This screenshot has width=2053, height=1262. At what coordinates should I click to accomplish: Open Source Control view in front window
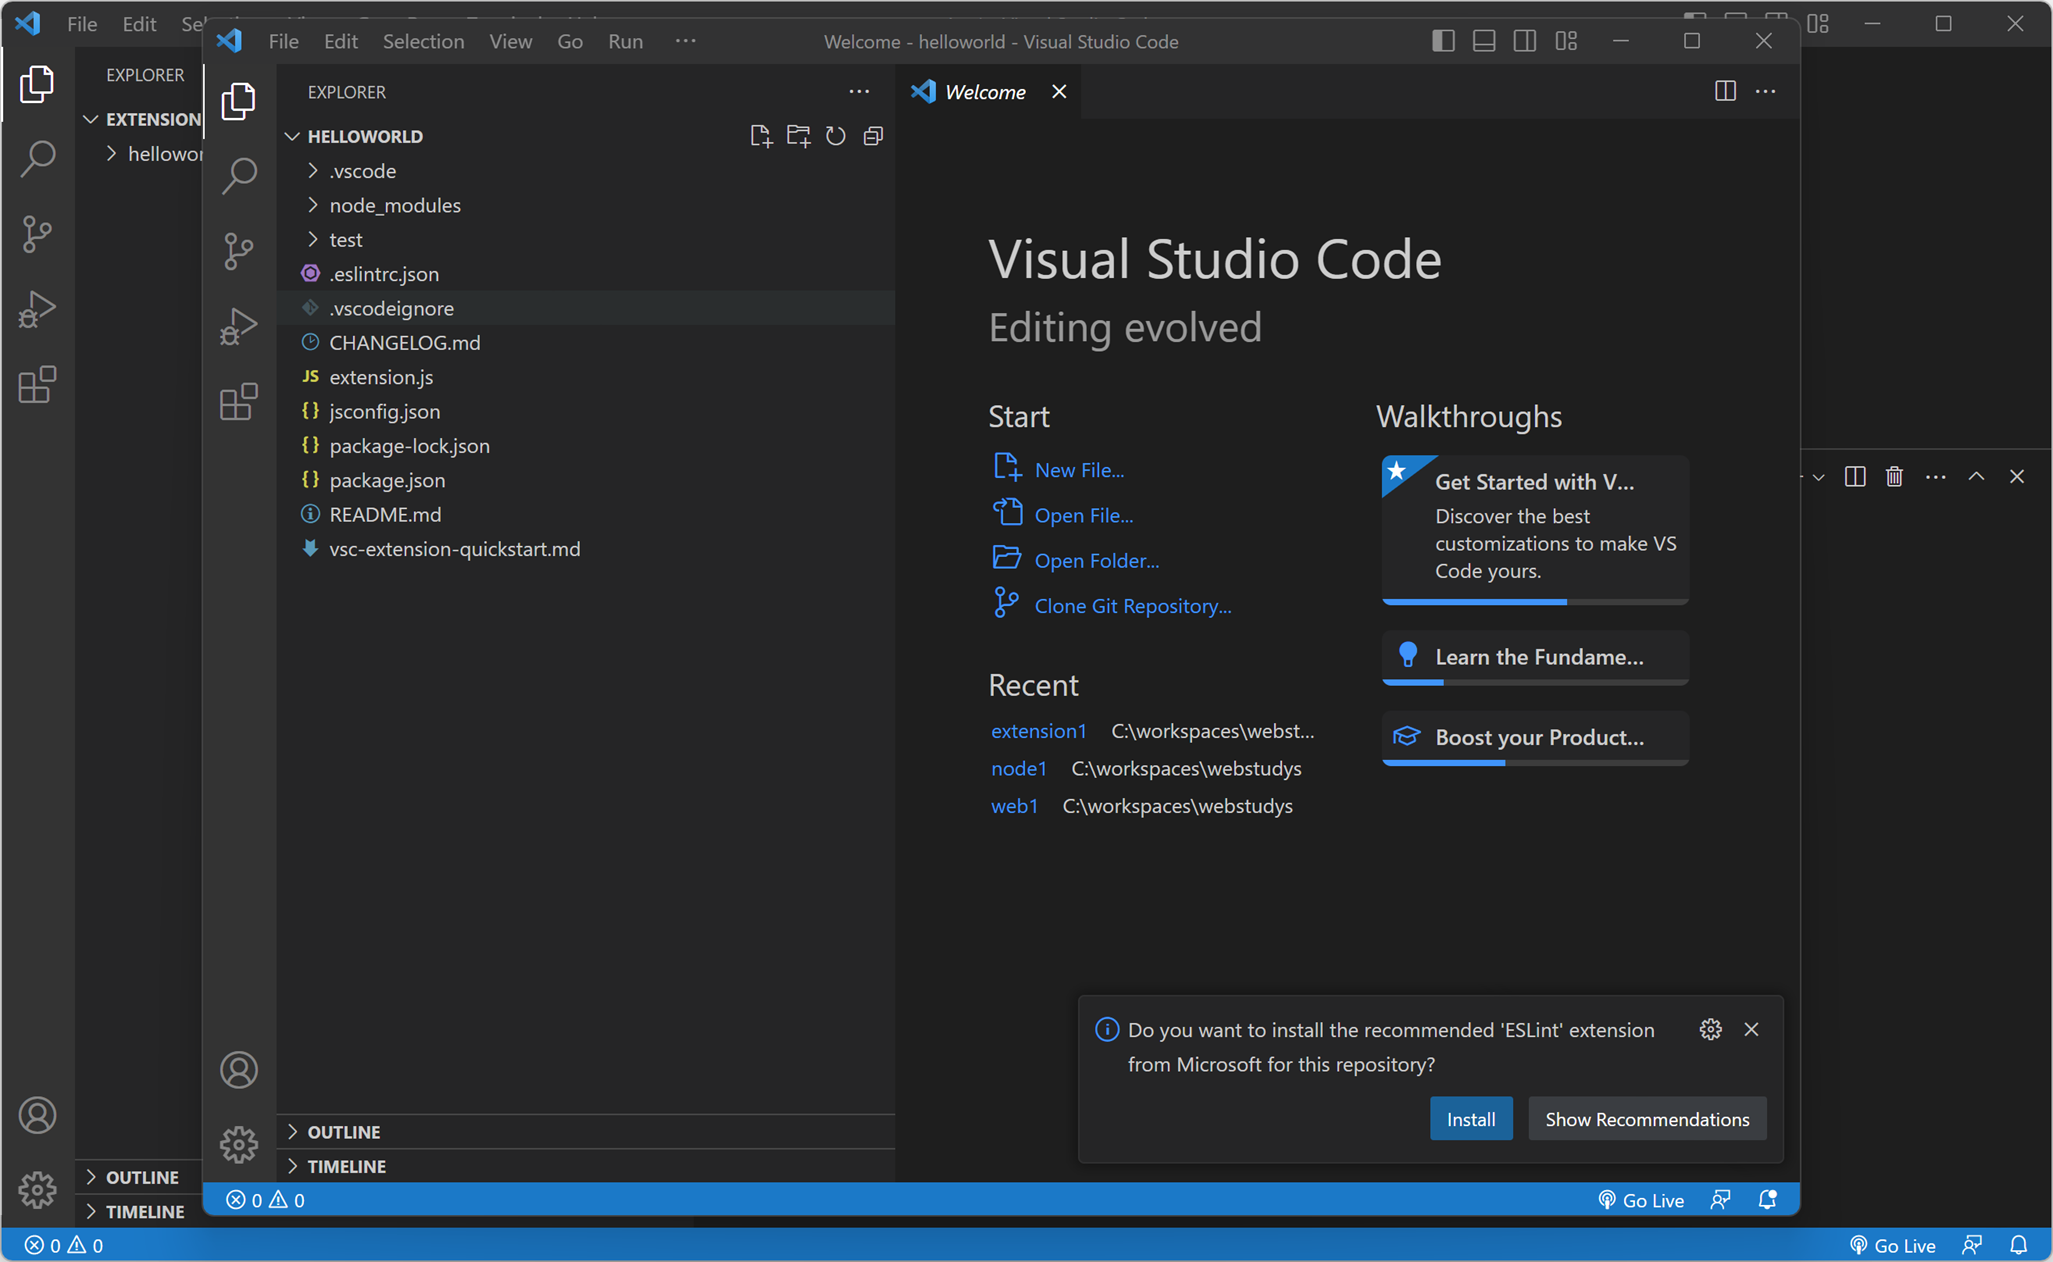click(x=239, y=249)
